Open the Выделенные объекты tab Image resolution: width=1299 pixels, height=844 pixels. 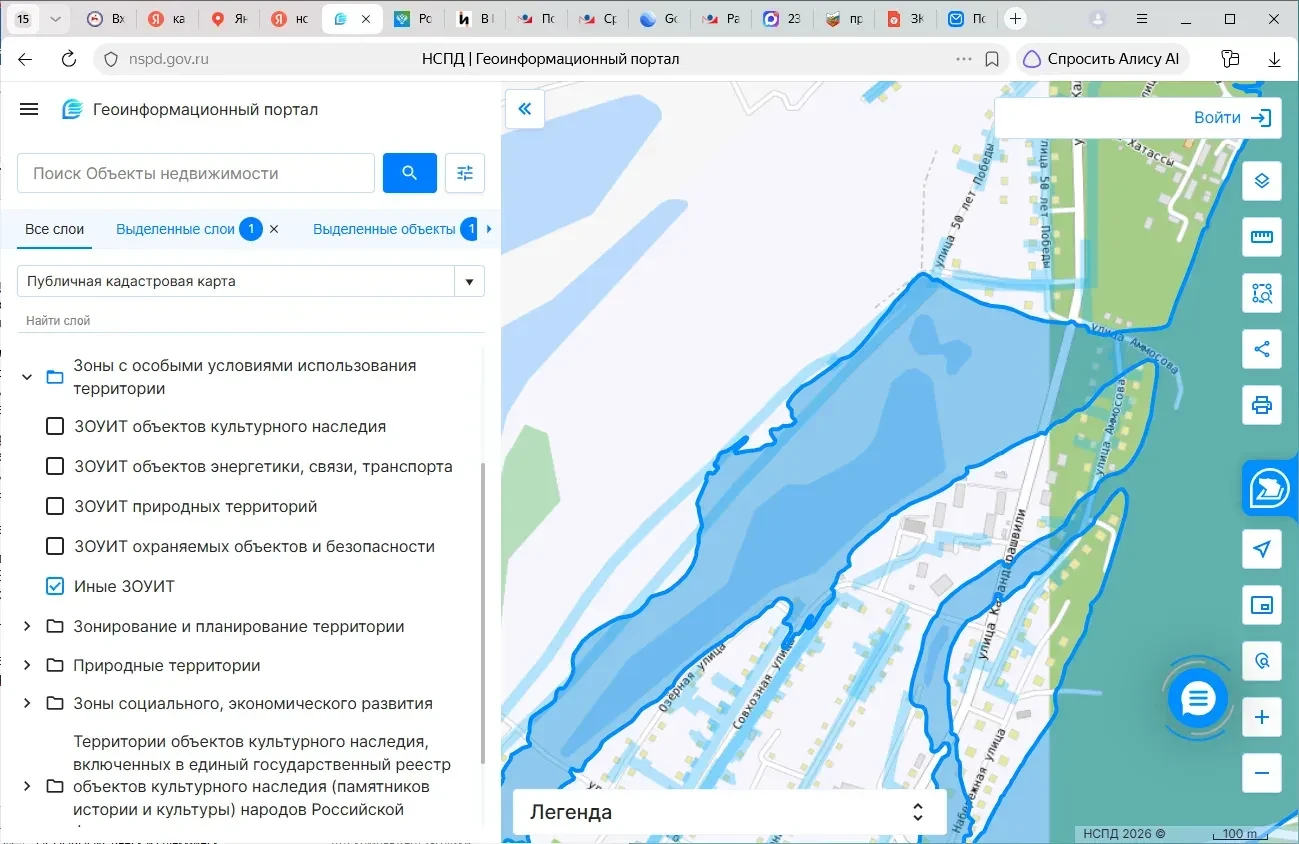coord(384,229)
